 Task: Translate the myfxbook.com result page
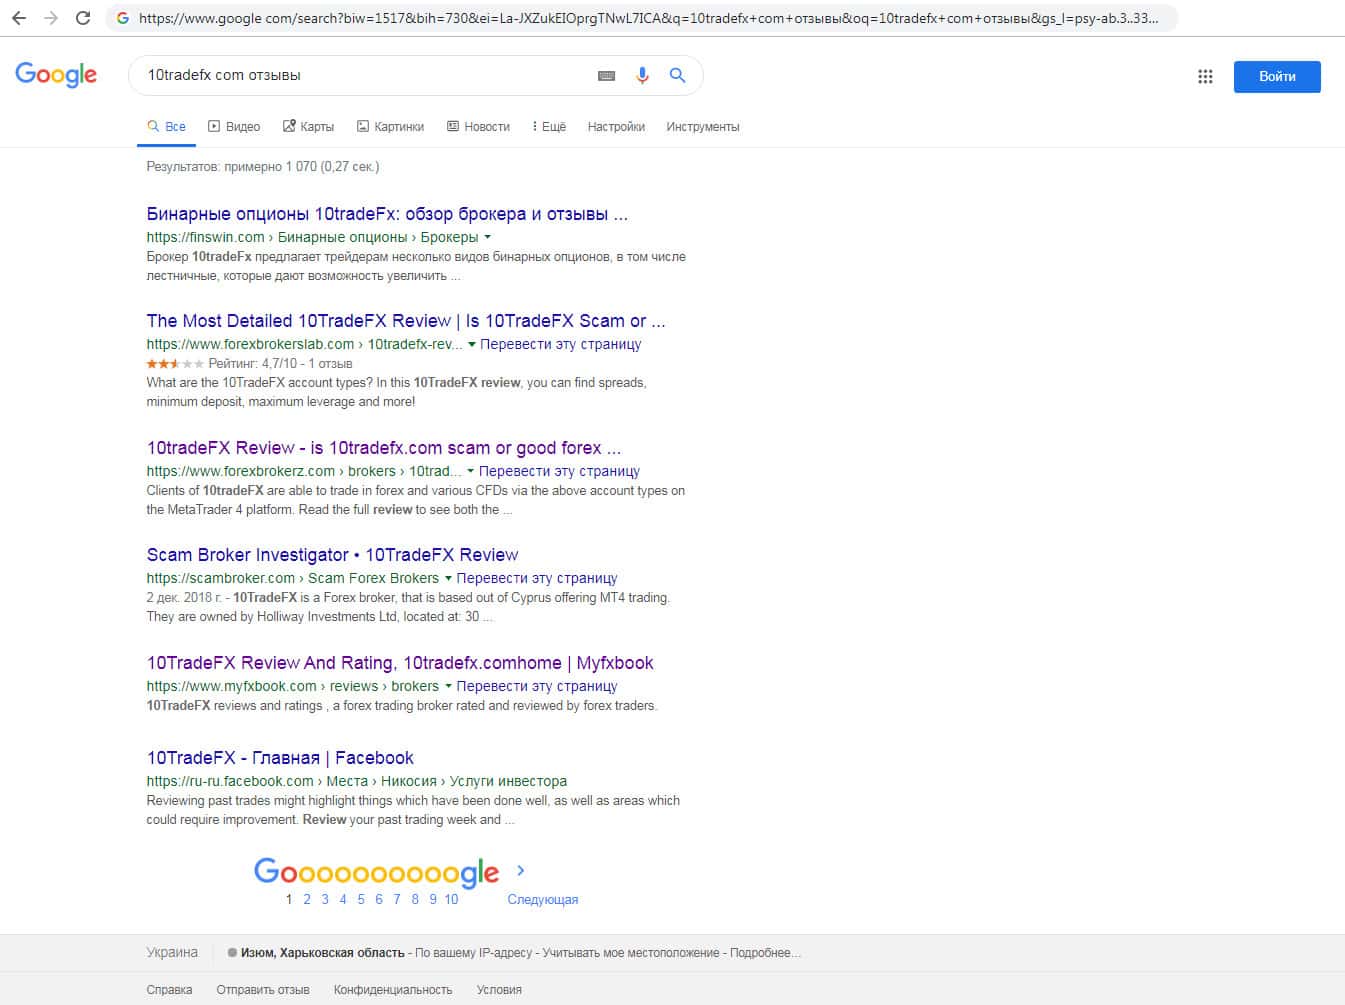click(x=537, y=686)
